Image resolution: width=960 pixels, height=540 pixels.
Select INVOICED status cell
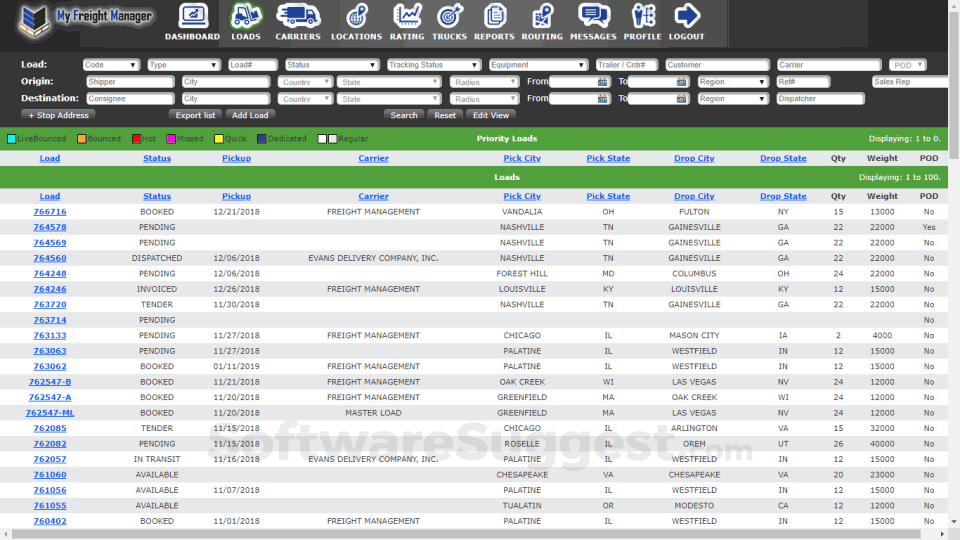tap(157, 289)
